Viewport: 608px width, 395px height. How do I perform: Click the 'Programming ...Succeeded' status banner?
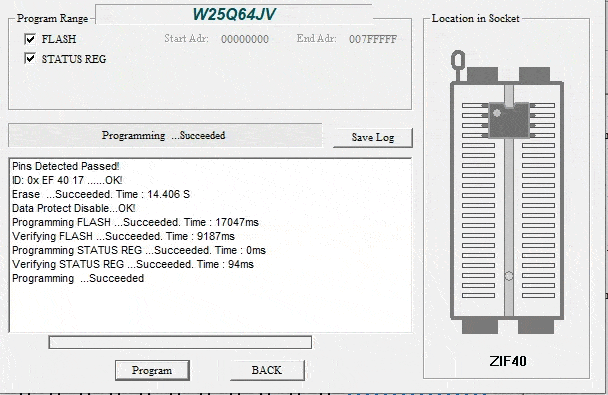tap(164, 135)
